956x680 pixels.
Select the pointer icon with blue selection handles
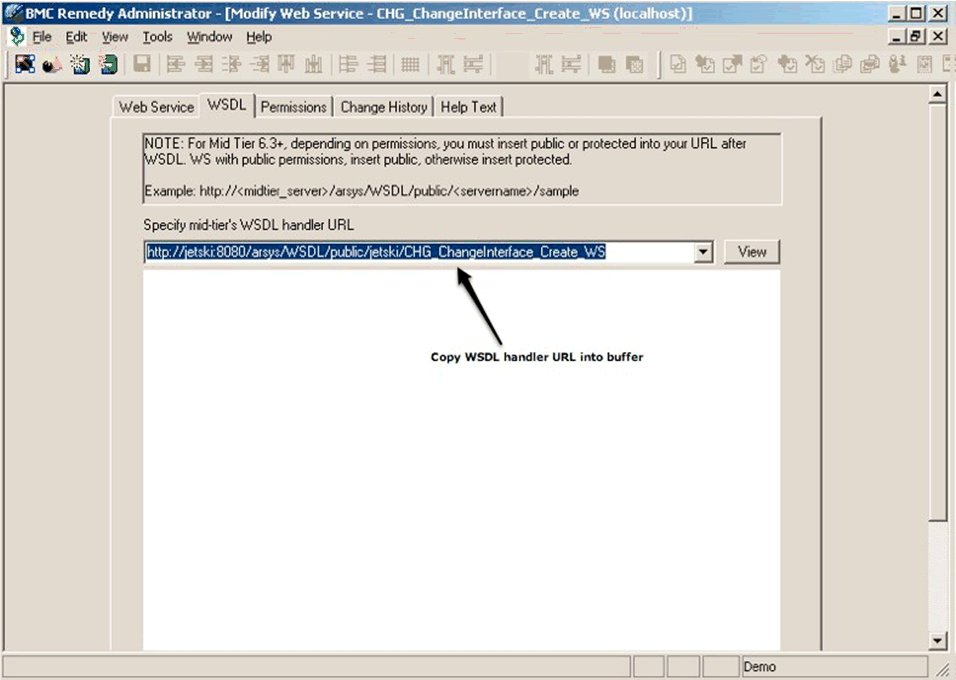(25, 64)
